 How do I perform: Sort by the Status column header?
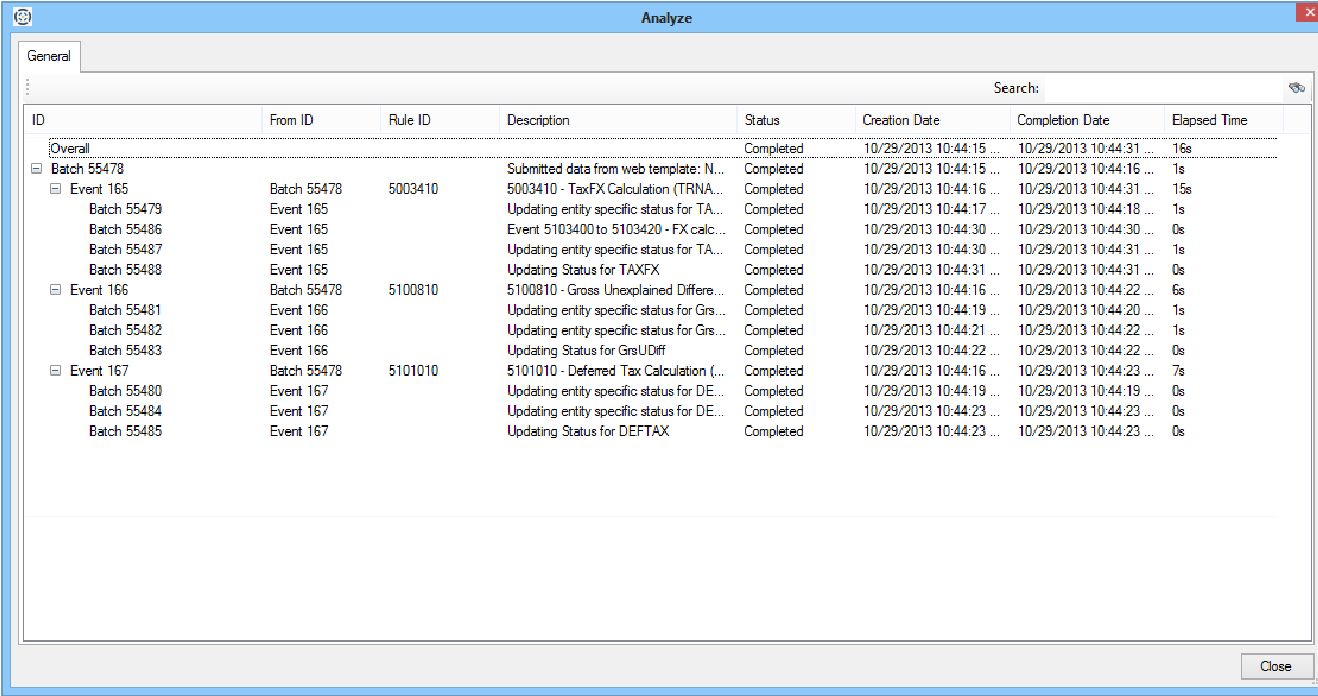pos(762,120)
